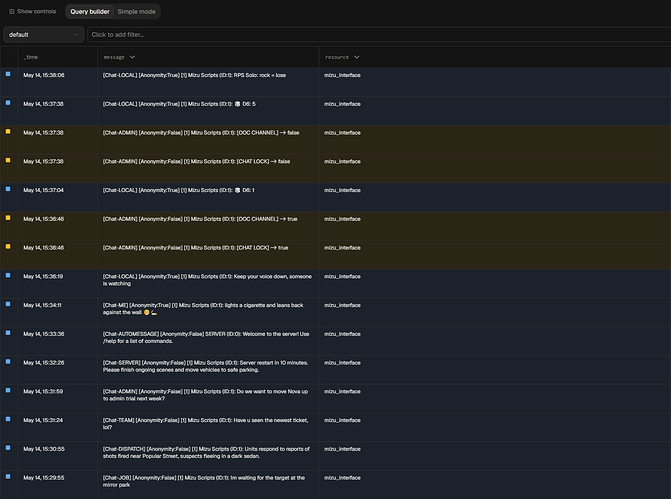
Task: Click yellow icon for OOC CHANNEL false log
Action: click(x=8, y=131)
